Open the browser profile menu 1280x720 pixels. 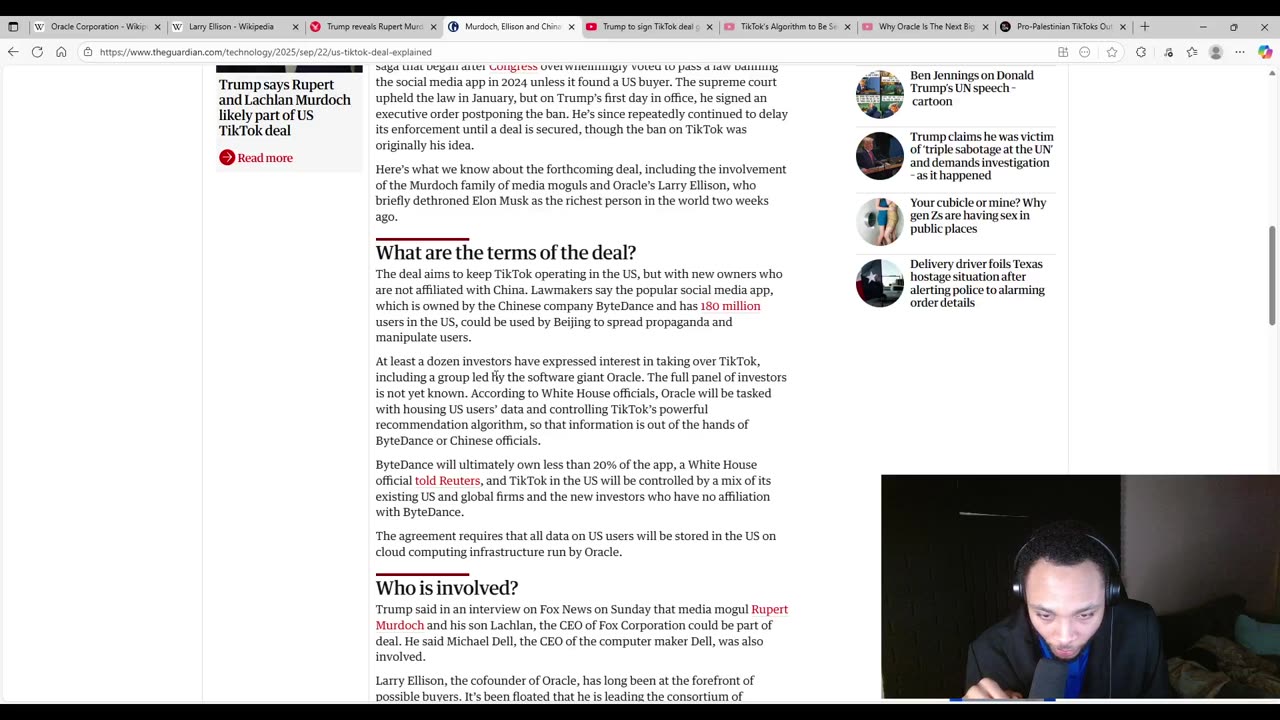[1216, 52]
